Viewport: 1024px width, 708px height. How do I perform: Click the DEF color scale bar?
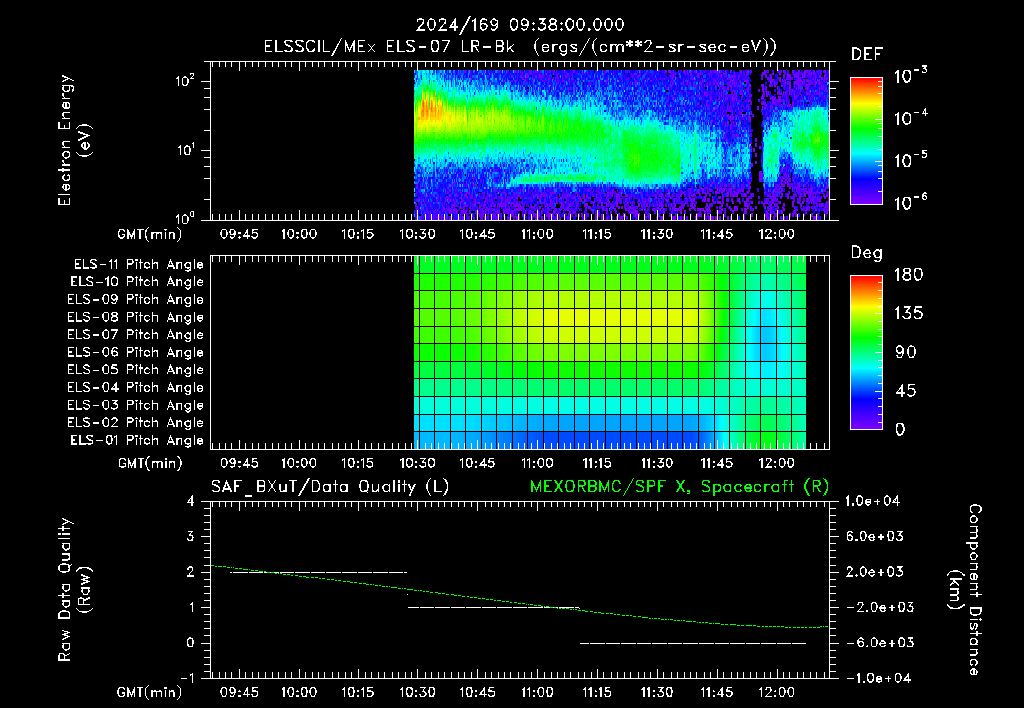(x=866, y=140)
